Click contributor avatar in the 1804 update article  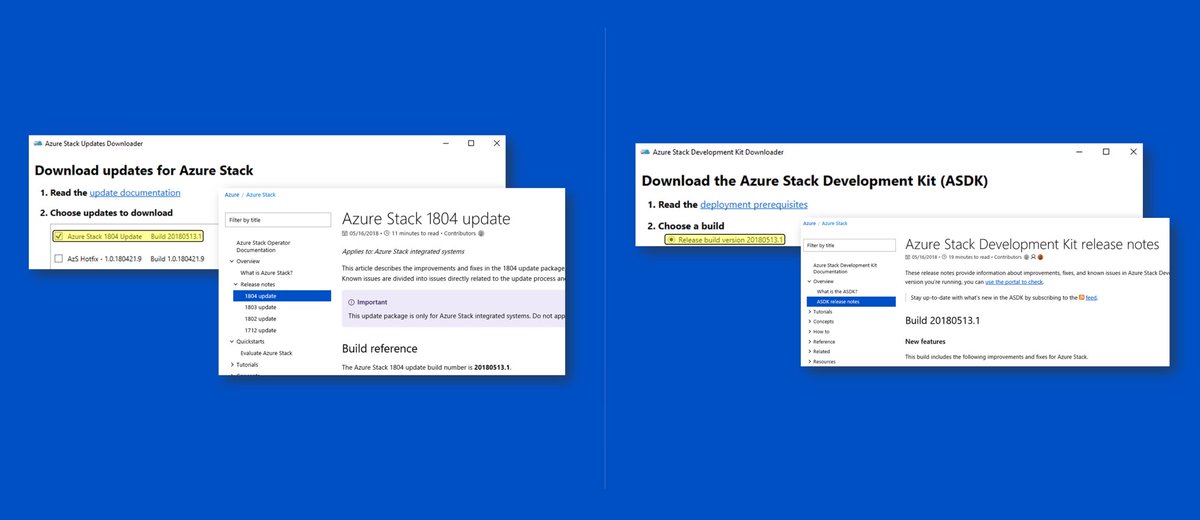(482, 233)
